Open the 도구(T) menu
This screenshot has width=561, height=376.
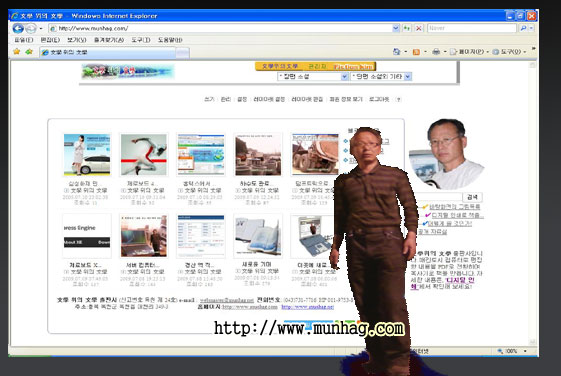pos(141,40)
